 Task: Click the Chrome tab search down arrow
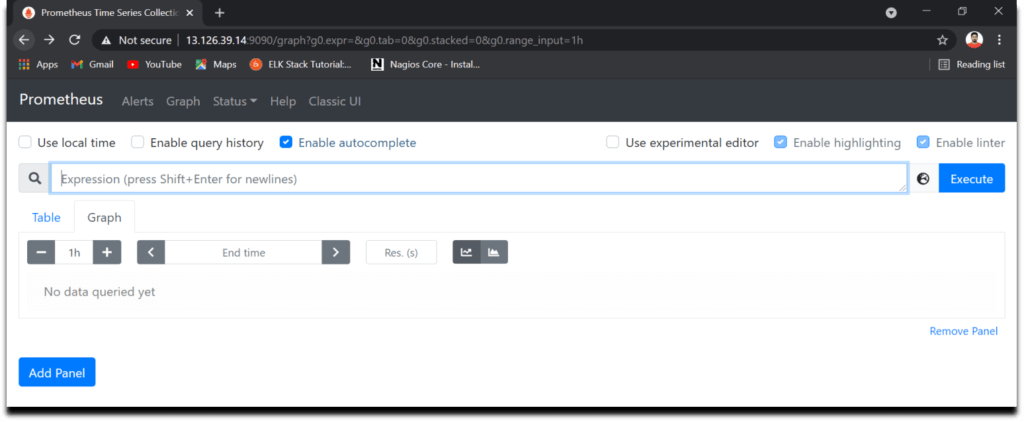(891, 12)
